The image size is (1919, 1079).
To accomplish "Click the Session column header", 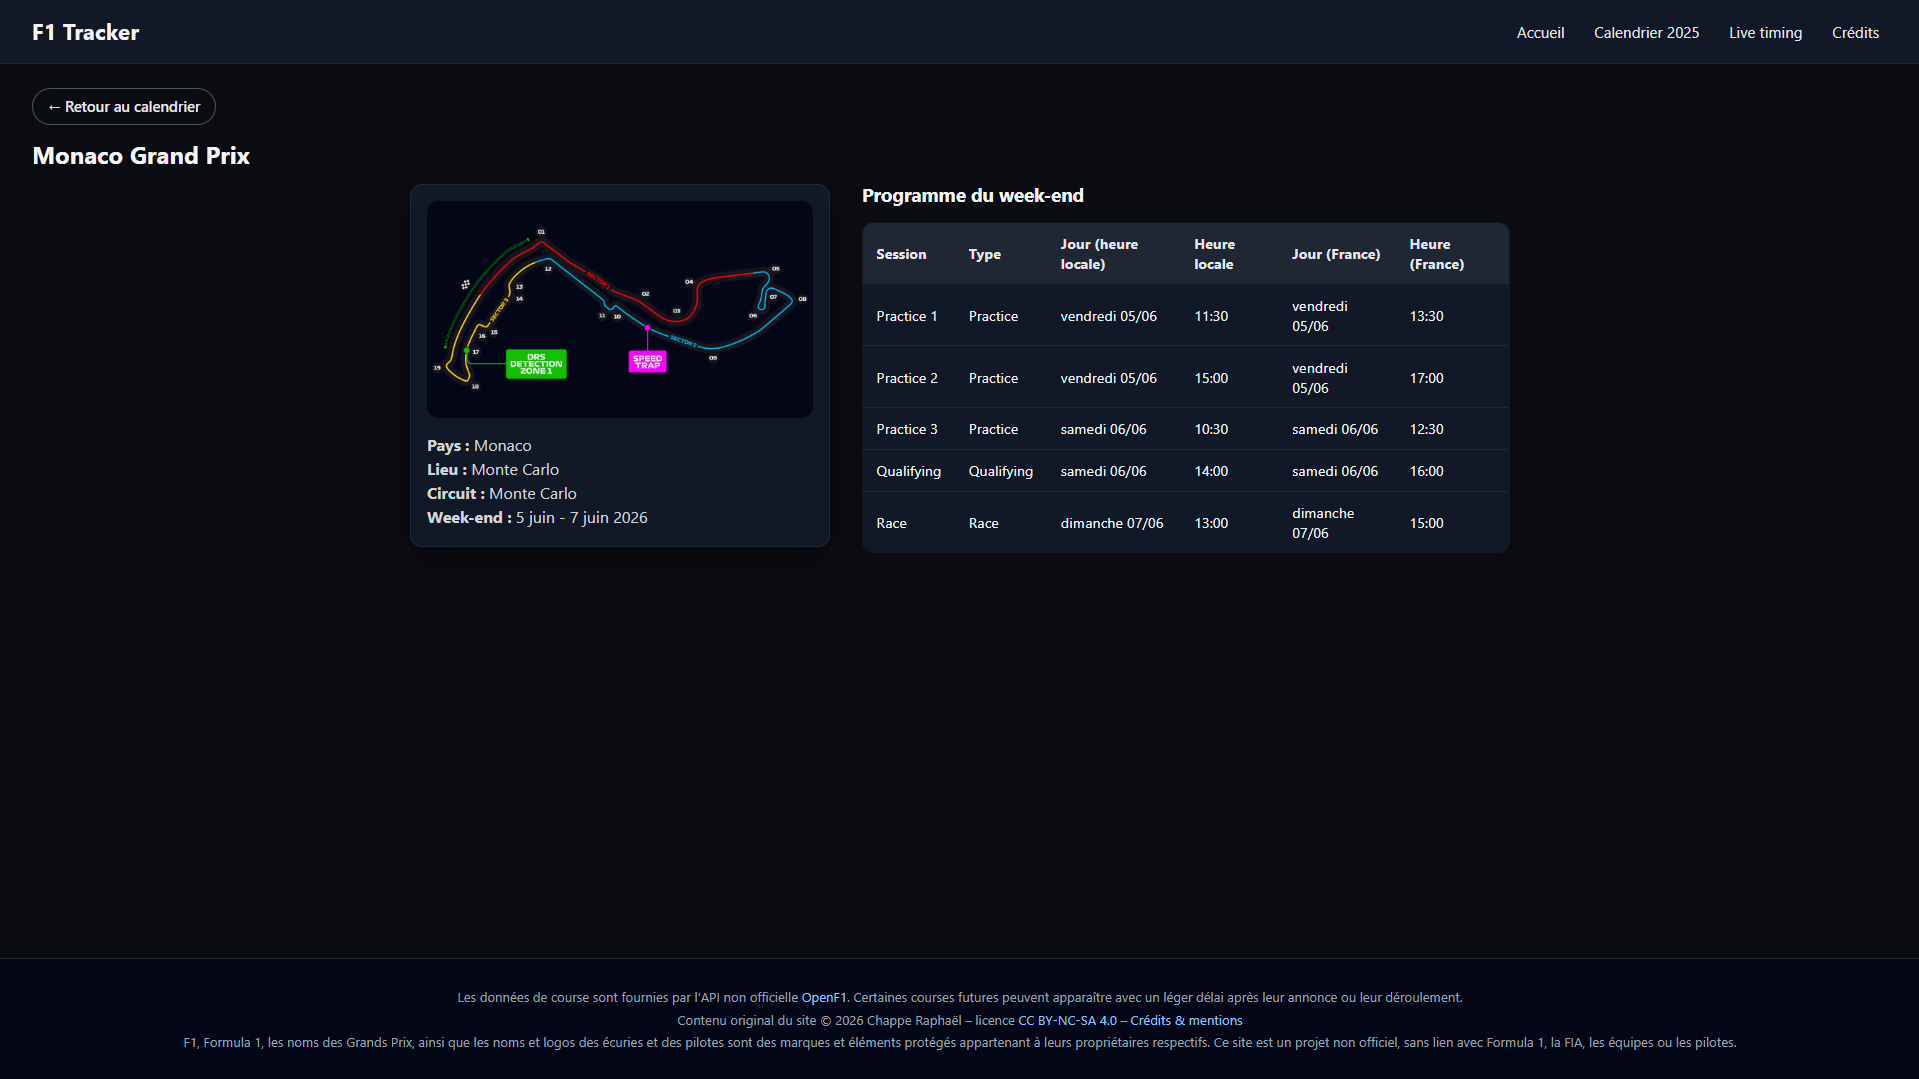I will (900, 254).
